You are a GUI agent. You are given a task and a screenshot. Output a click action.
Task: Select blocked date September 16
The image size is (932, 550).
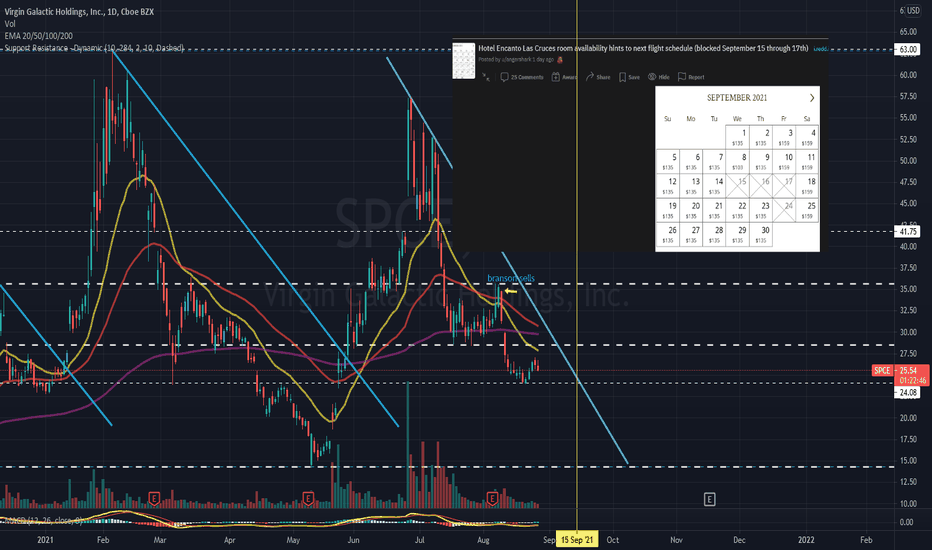coord(760,186)
